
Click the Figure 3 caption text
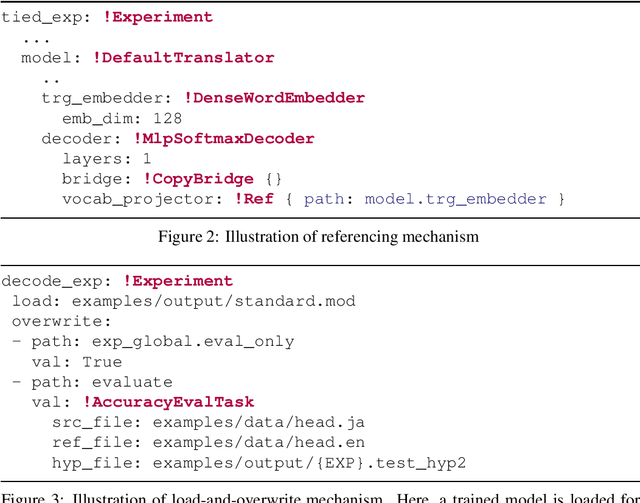pos(320,494)
